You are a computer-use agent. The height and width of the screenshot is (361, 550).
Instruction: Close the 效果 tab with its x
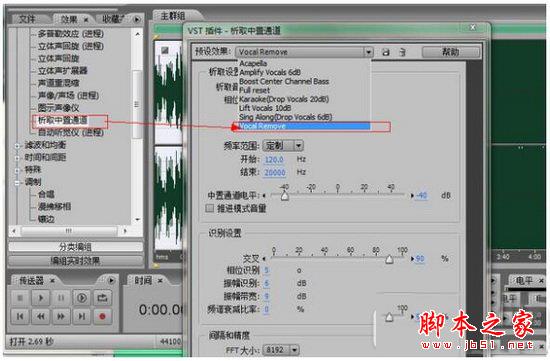(x=86, y=20)
